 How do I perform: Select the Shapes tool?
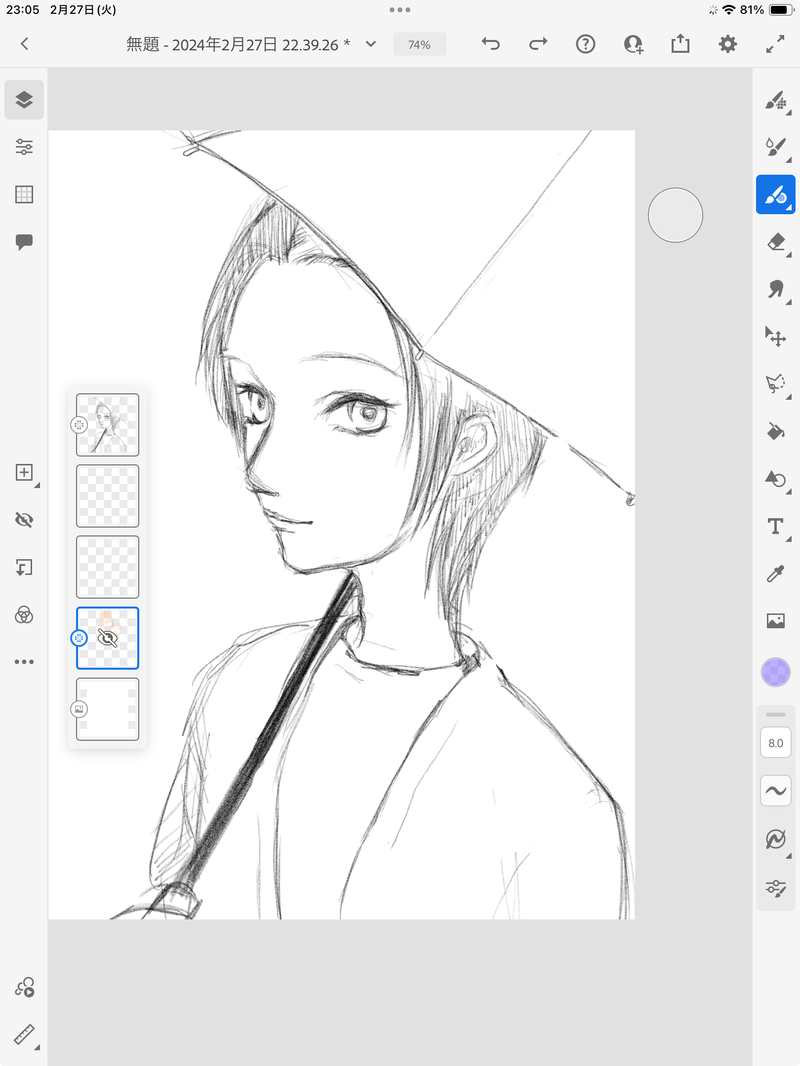tap(776, 479)
